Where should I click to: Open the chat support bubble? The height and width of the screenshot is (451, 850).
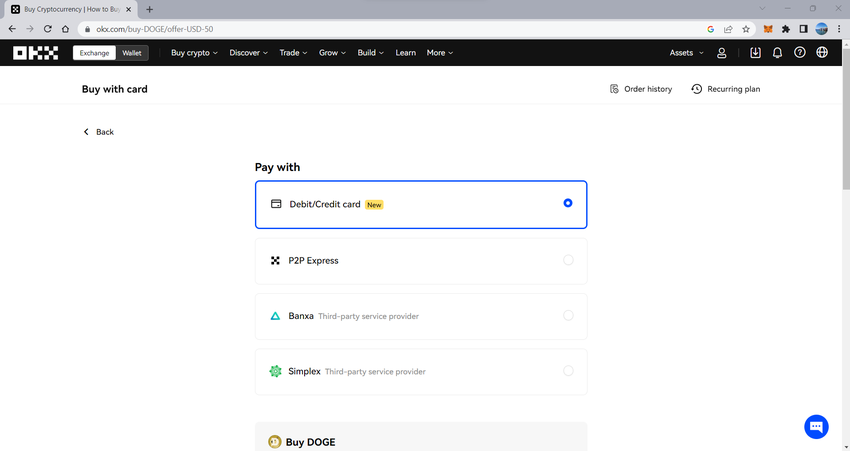pos(816,426)
